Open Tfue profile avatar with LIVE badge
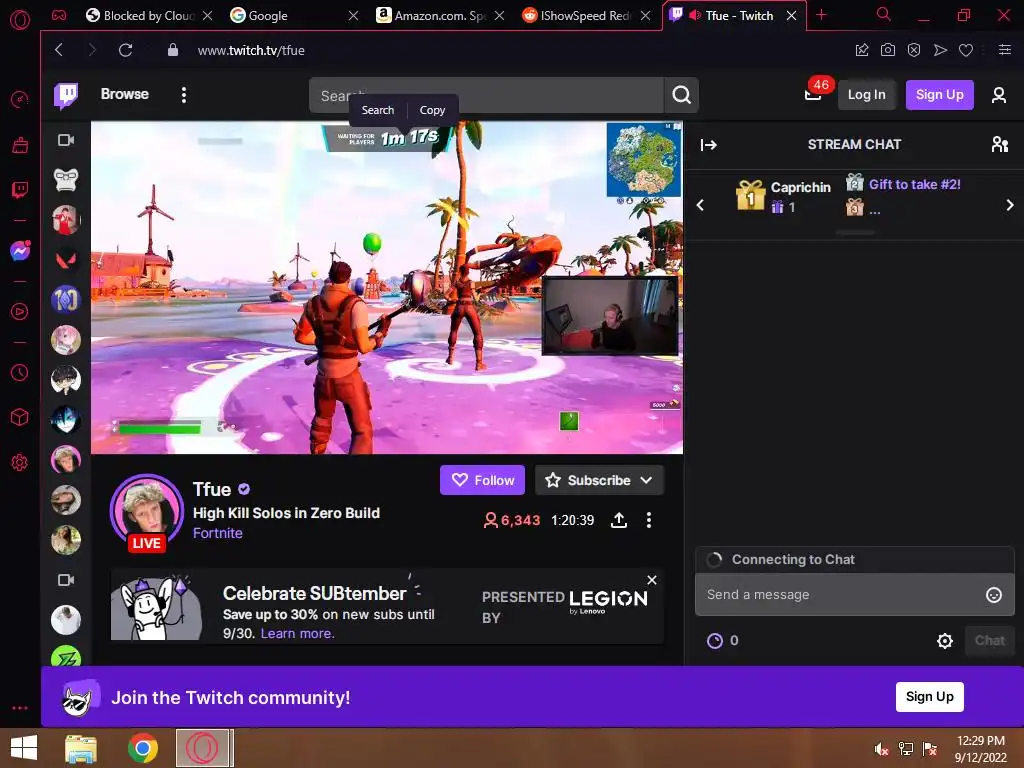The height and width of the screenshot is (768, 1024). tap(146, 513)
